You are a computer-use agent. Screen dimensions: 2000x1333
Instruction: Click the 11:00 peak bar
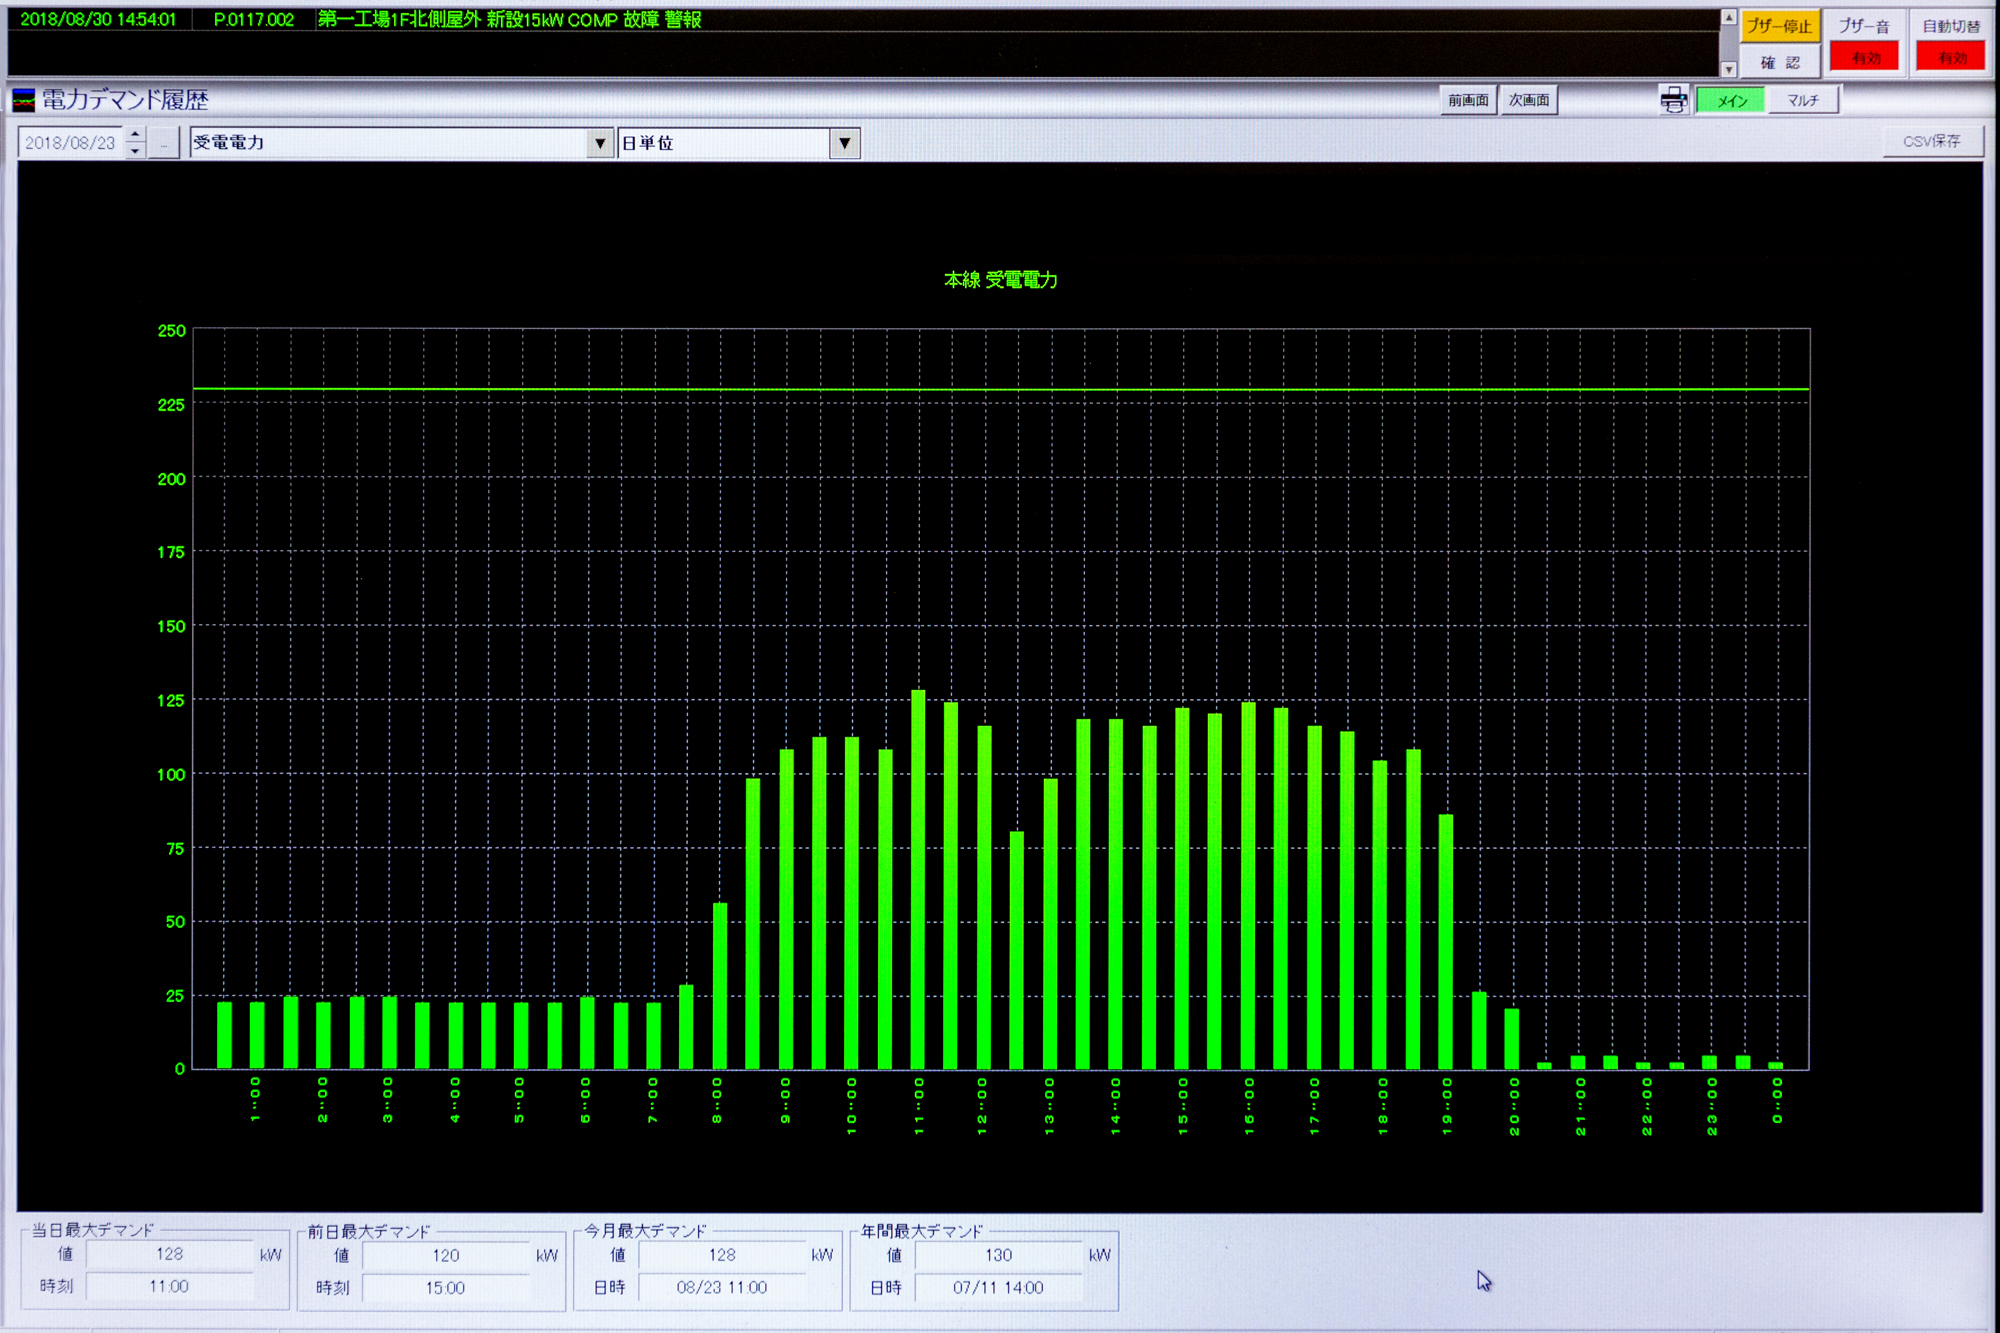click(918, 879)
